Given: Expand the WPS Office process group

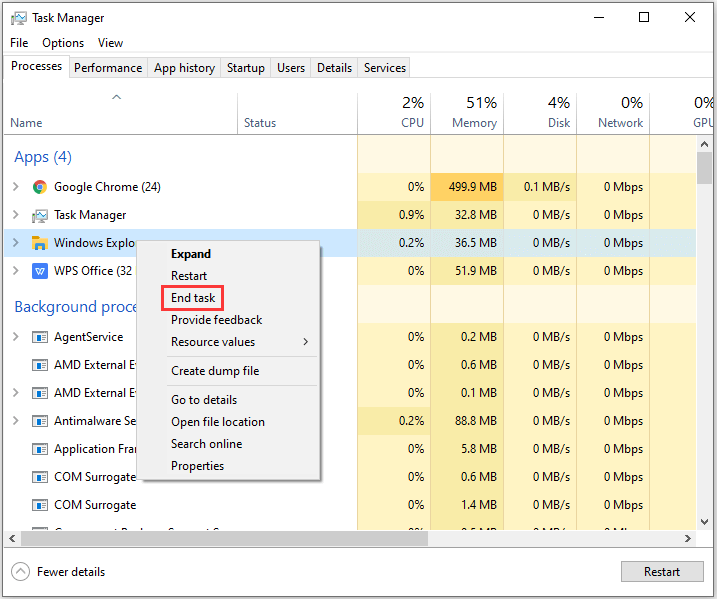Looking at the screenshot, I should 16,271.
